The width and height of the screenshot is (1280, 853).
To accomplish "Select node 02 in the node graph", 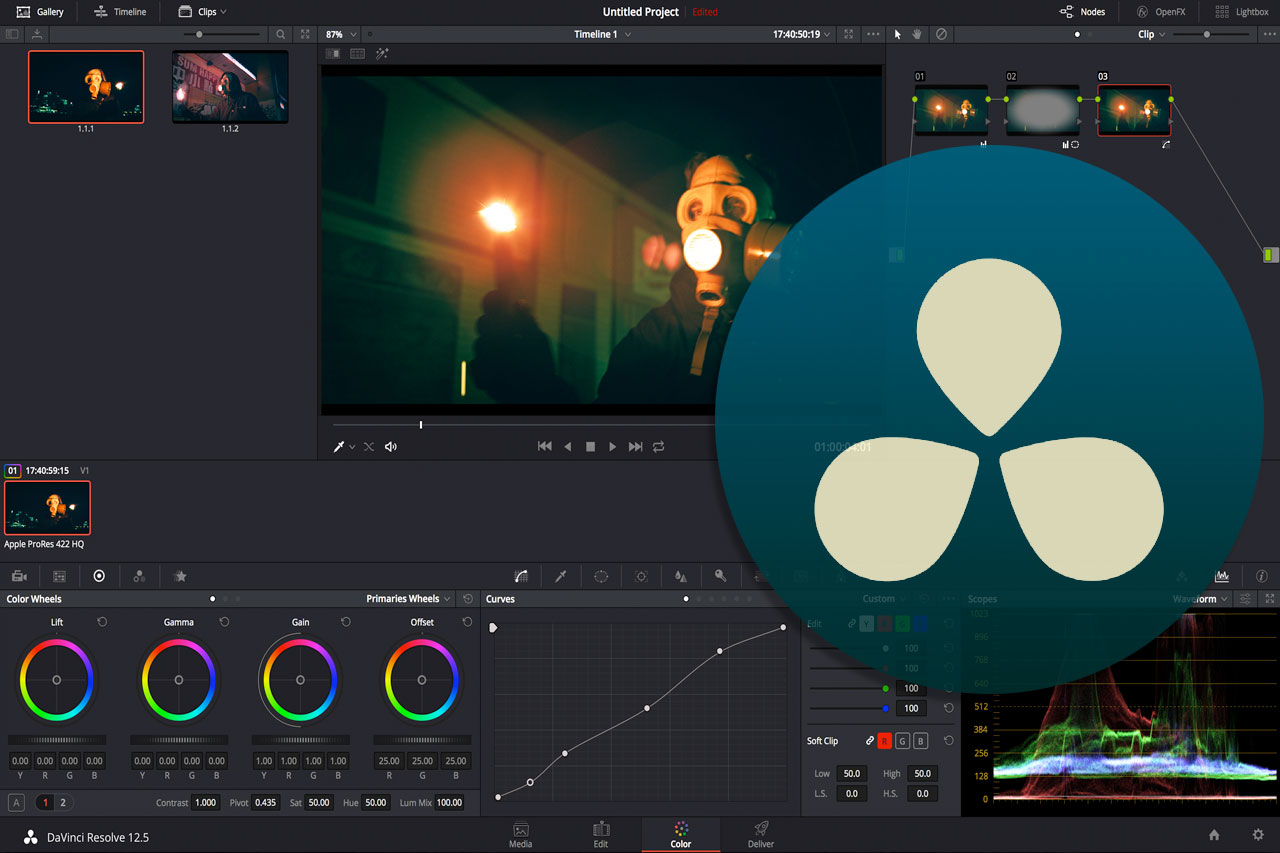I will pyautogui.click(x=1042, y=108).
